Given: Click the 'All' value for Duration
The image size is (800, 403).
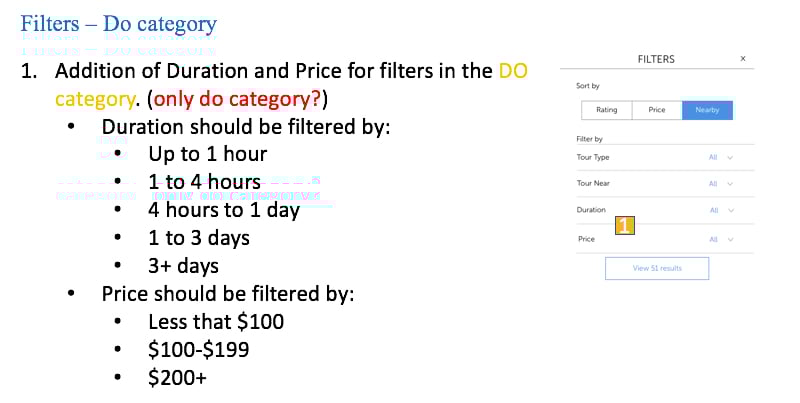Looking at the screenshot, I should pyautogui.click(x=713, y=210).
